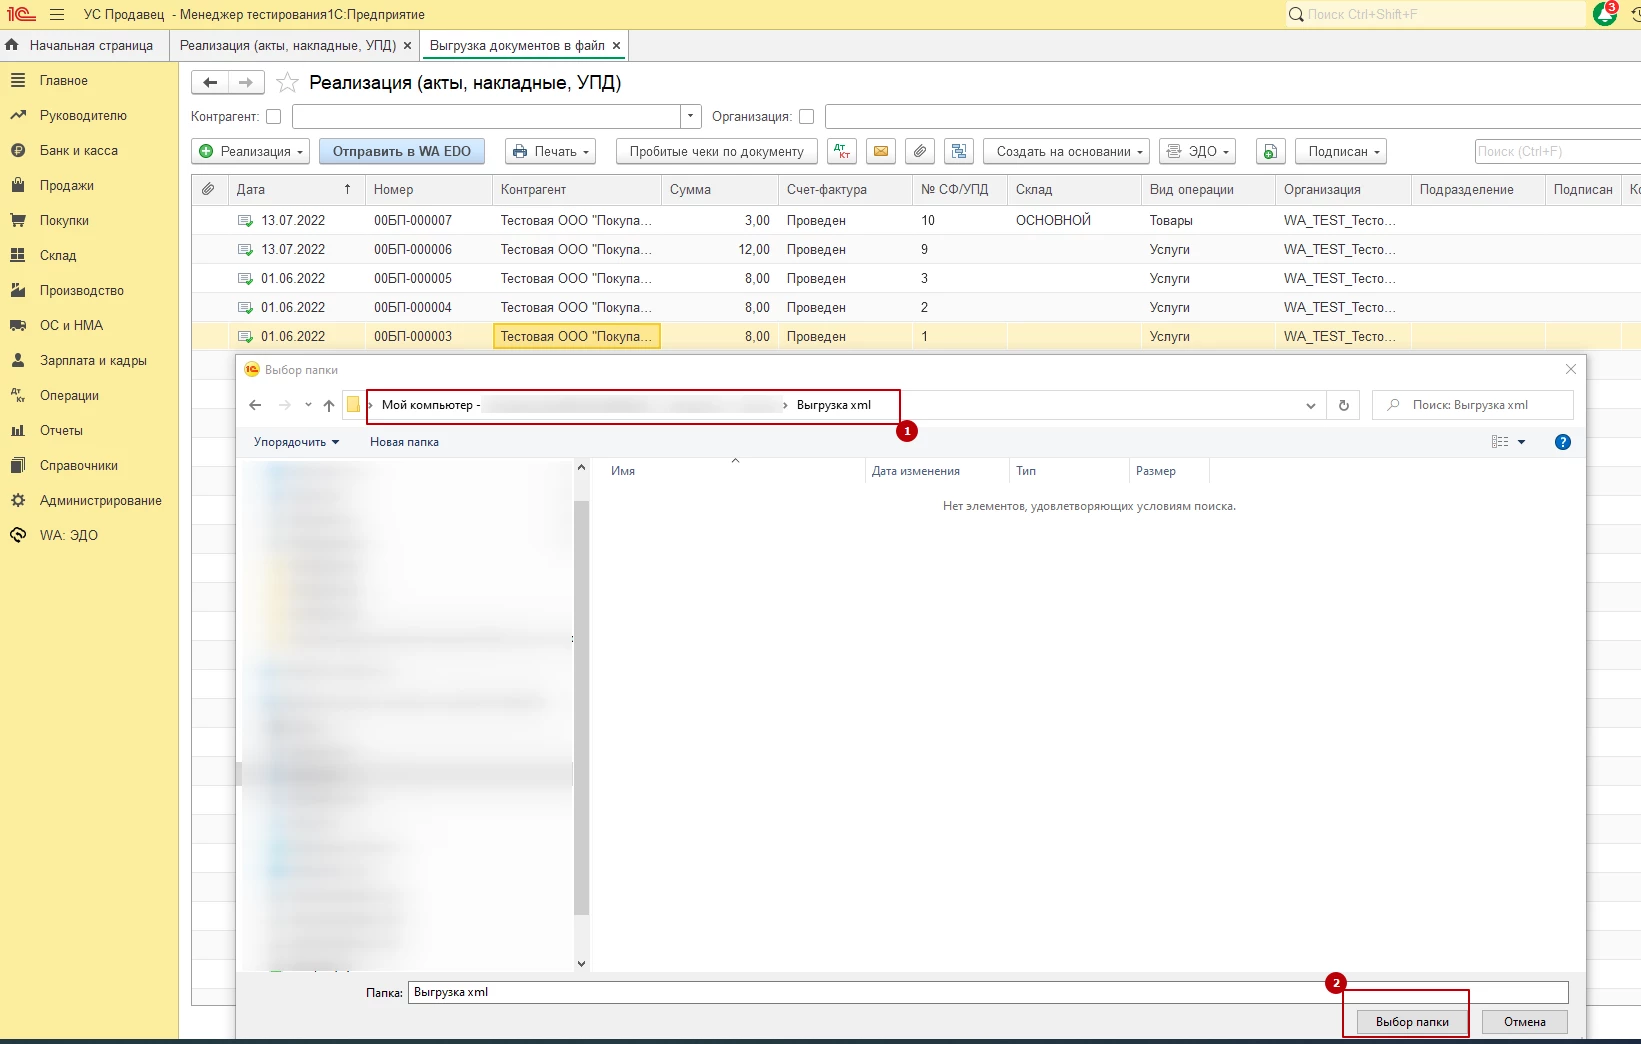Viewport: 1641px width, 1044px height.
Task: Switch to Реализация (акты, накладные, УПД) tab
Action: click(288, 45)
